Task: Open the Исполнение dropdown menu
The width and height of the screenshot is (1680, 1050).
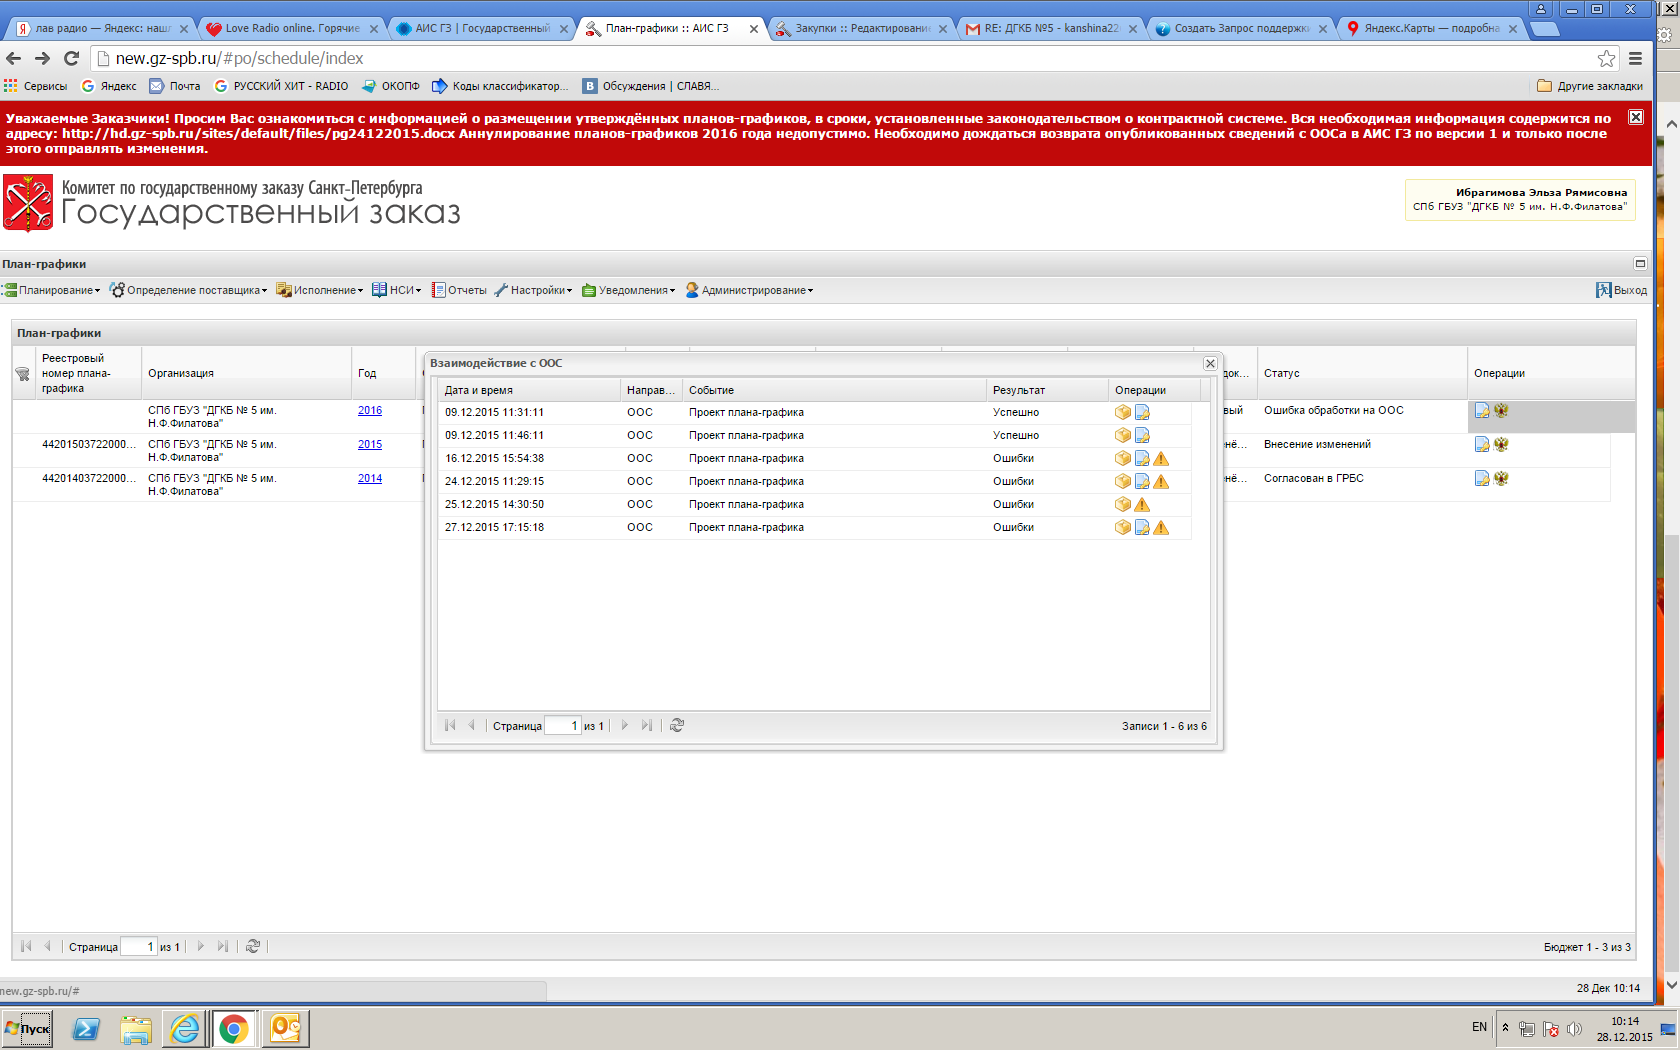Action: [320, 290]
